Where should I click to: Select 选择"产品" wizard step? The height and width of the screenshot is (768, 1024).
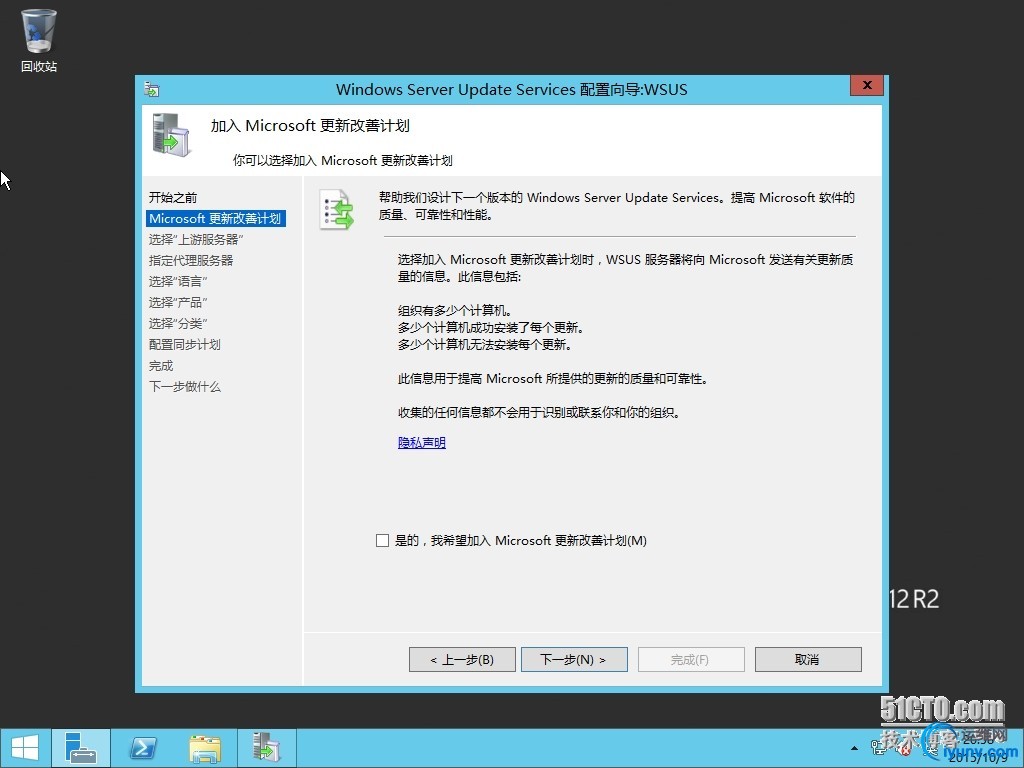pyautogui.click(x=178, y=302)
